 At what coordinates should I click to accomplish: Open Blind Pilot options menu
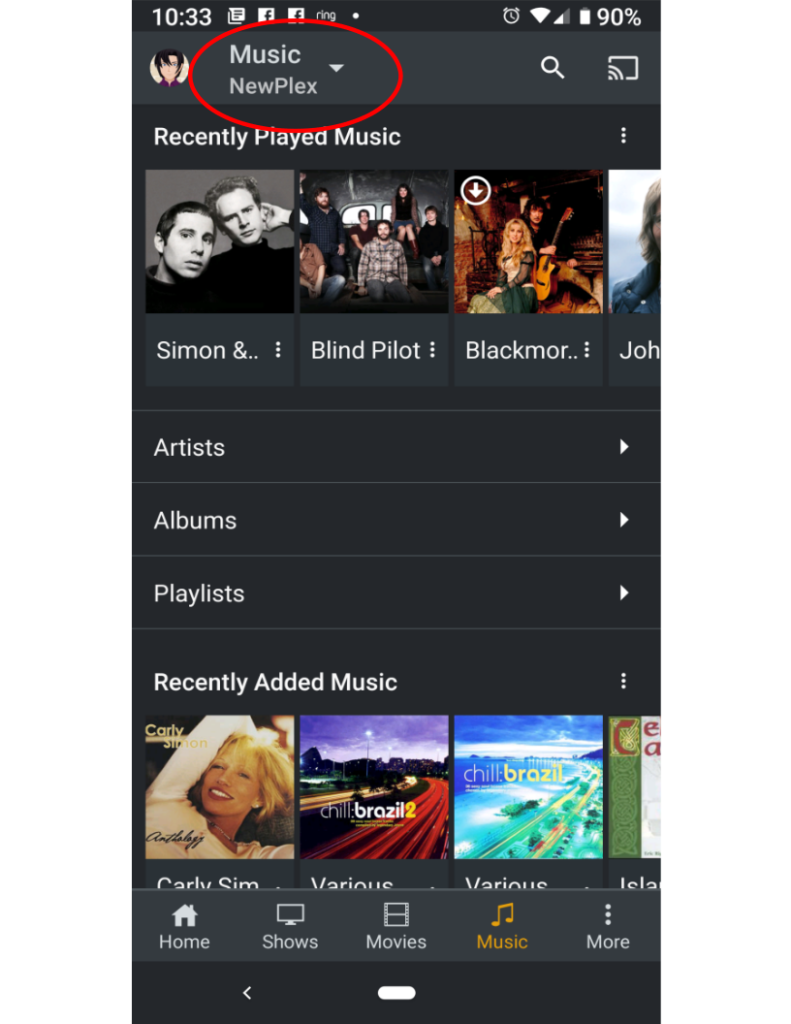pos(432,350)
